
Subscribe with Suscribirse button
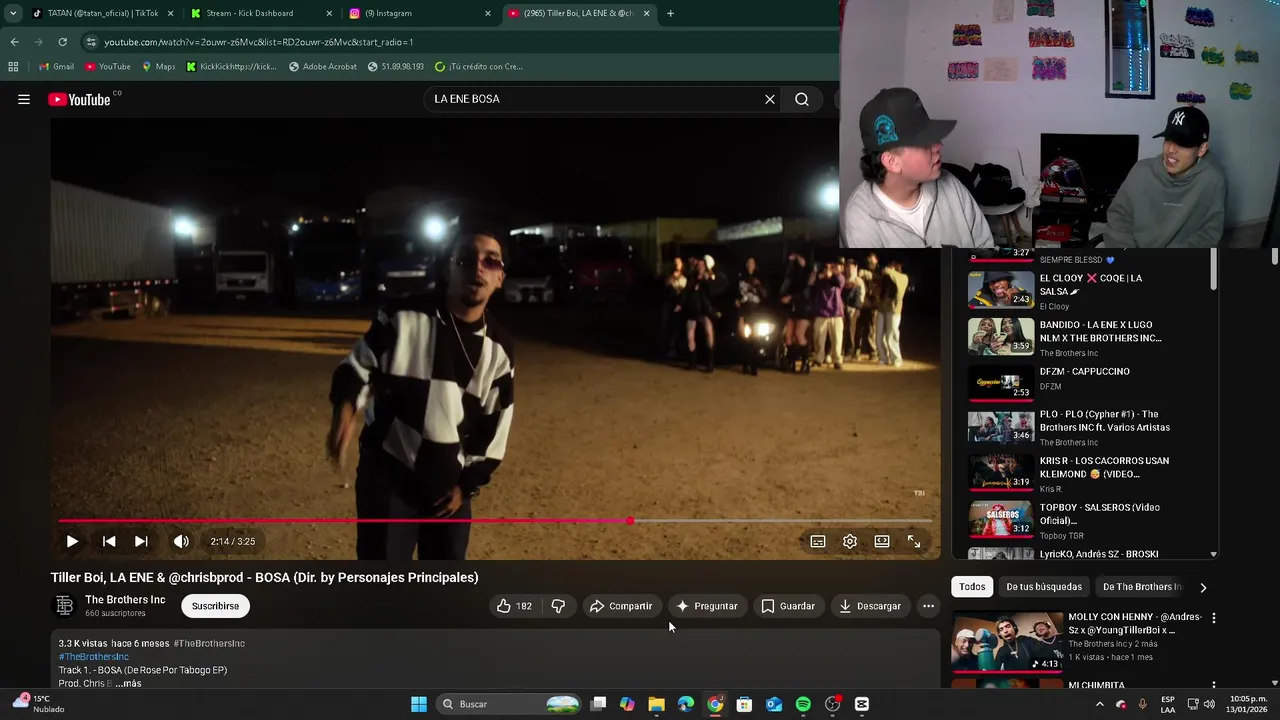coord(215,606)
